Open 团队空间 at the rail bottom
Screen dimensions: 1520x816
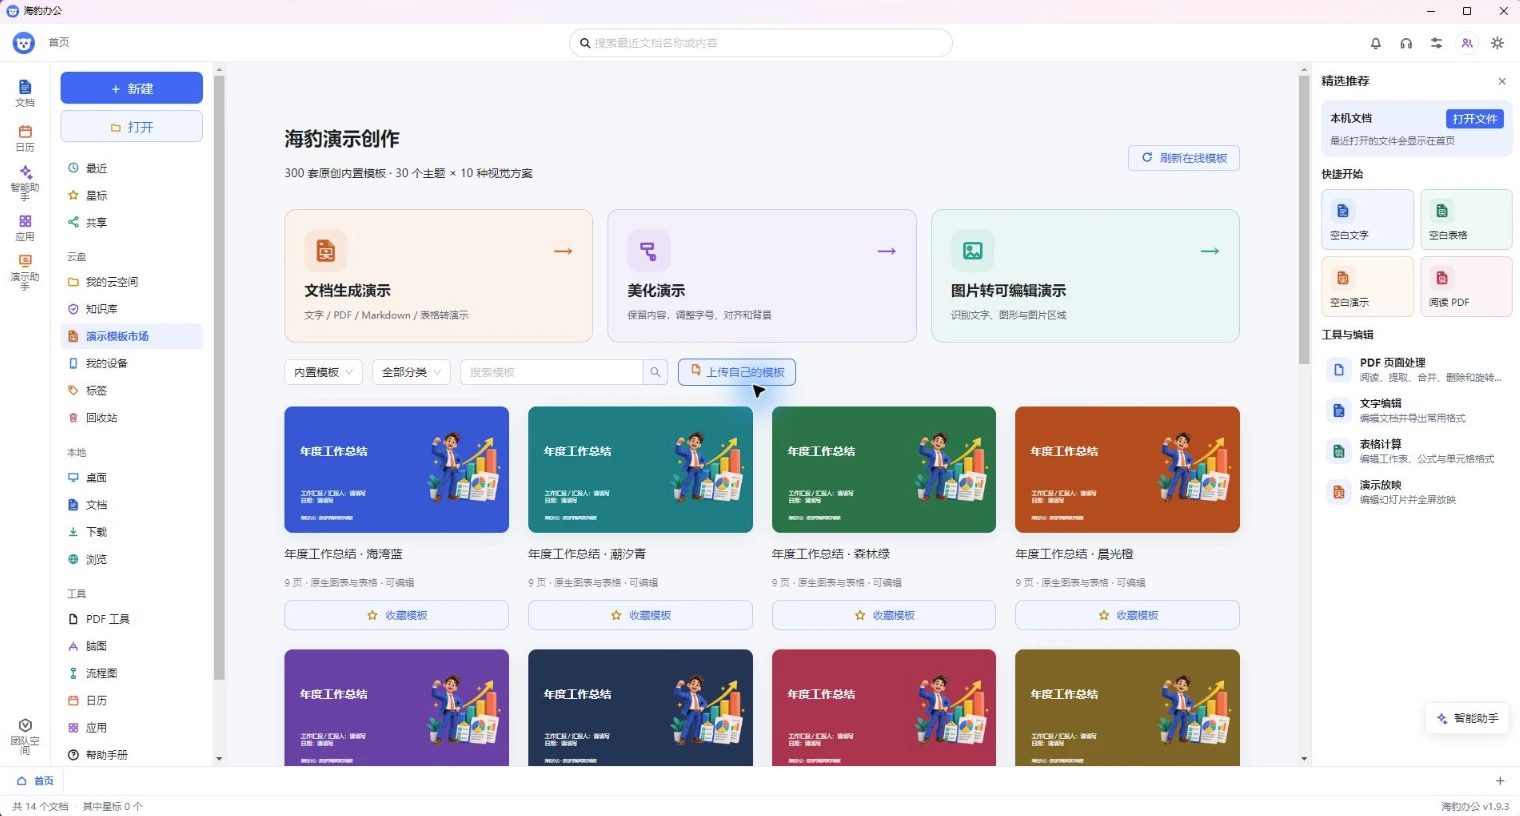point(25,736)
